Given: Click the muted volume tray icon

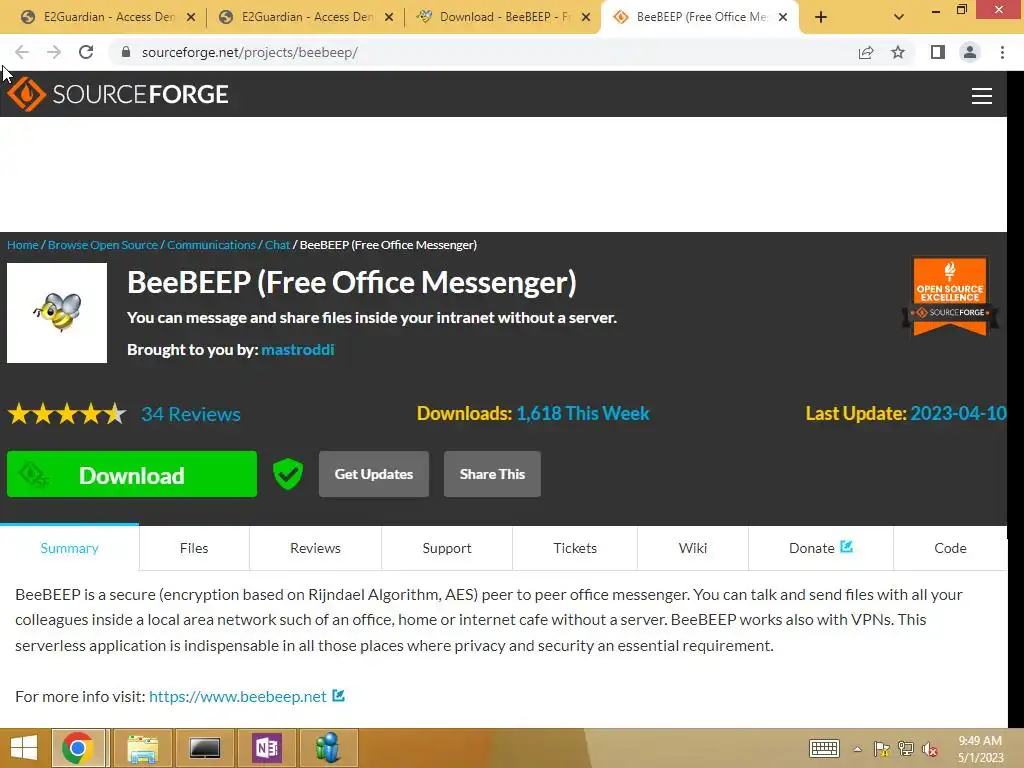Looking at the screenshot, I should 930,750.
